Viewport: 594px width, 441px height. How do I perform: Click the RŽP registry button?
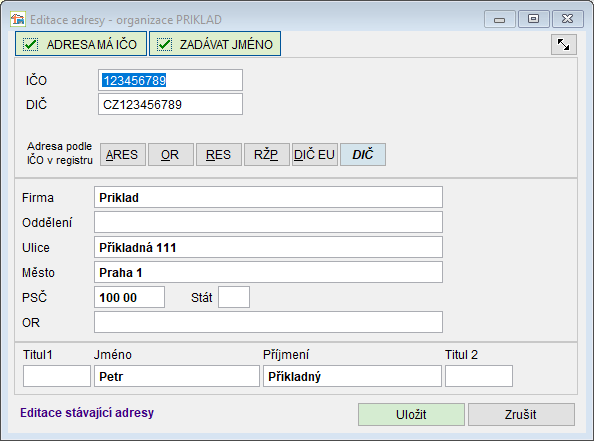click(x=267, y=155)
